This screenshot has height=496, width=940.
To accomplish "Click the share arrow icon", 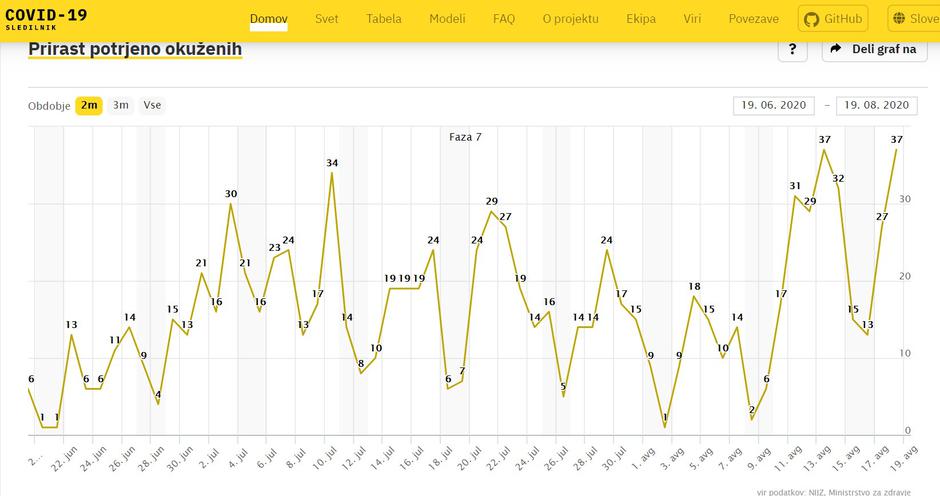I will click(x=836, y=49).
